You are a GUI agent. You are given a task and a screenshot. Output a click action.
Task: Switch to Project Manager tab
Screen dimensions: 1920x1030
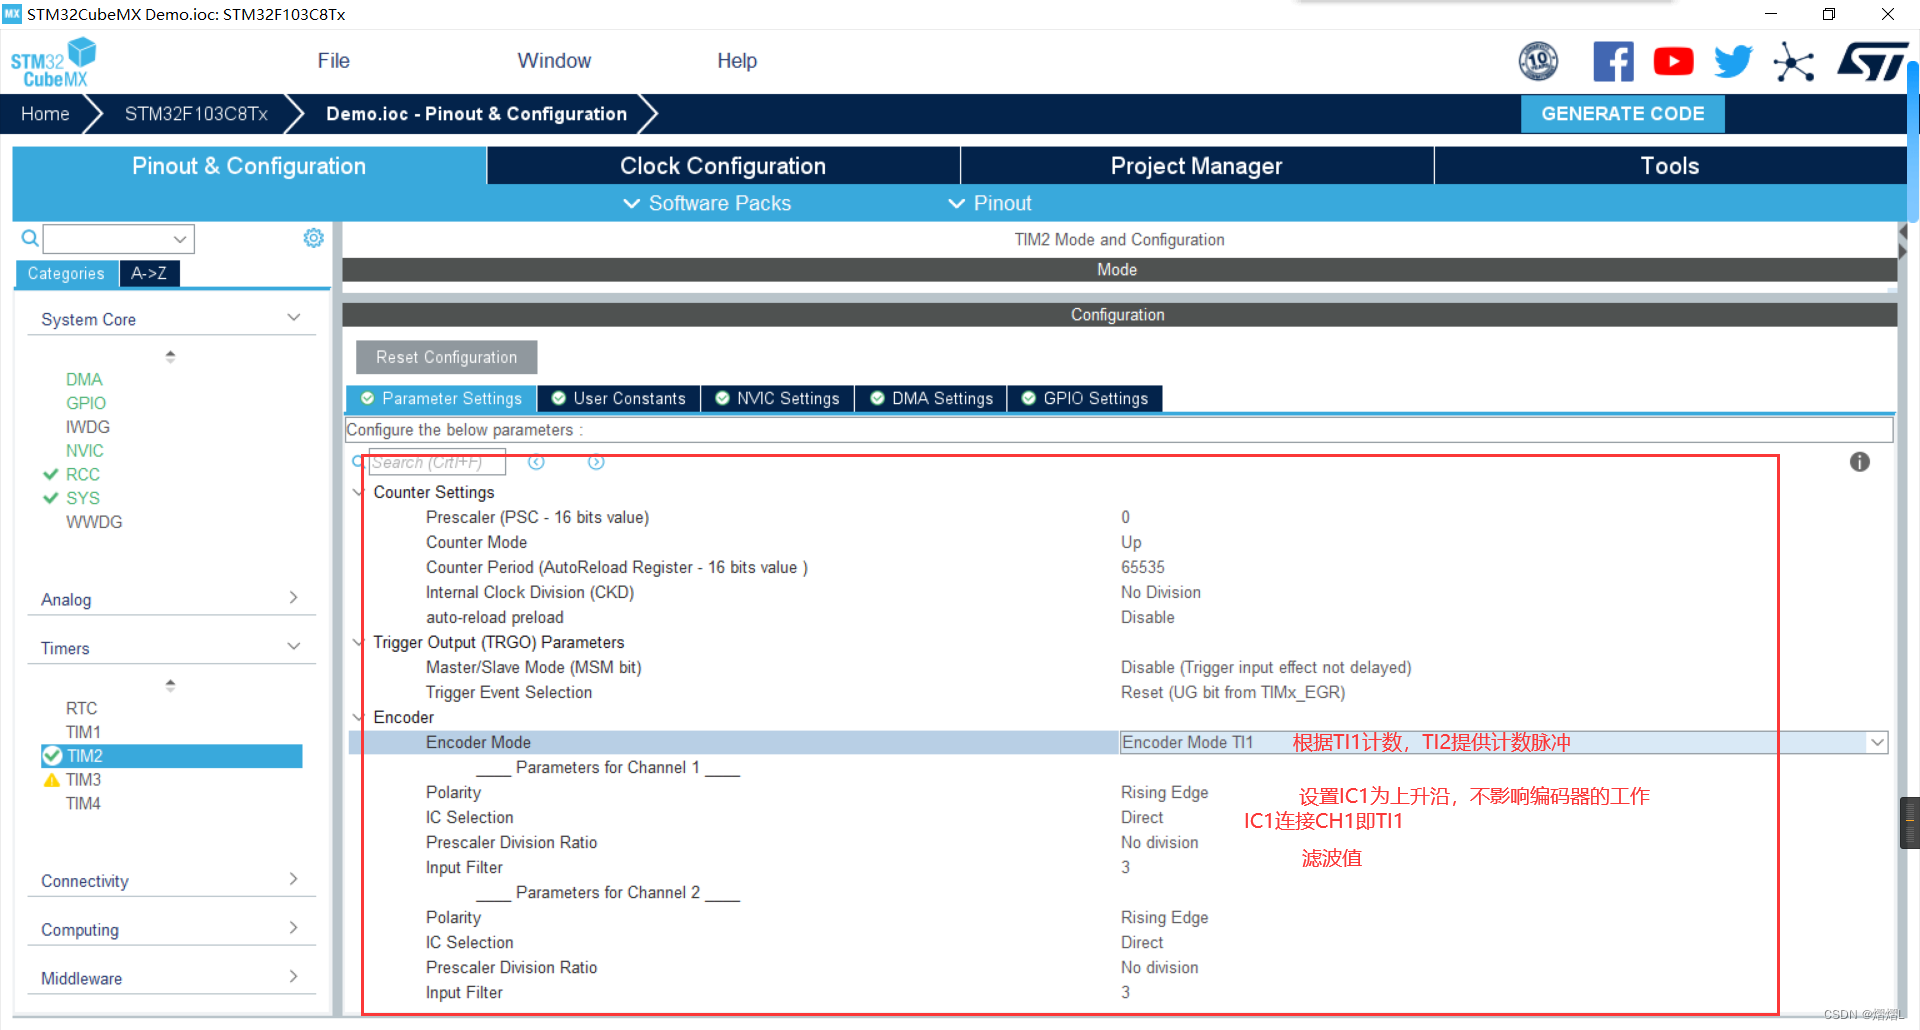(1196, 166)
